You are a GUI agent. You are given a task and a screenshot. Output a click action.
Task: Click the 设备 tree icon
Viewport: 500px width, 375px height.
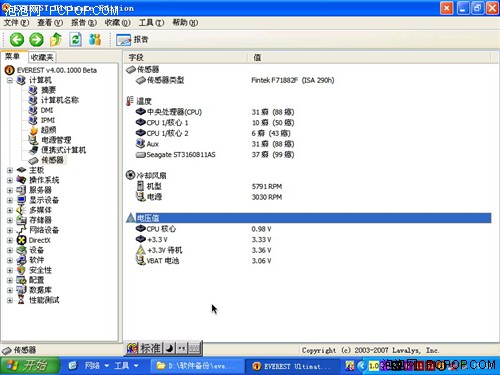coord(21,250)
